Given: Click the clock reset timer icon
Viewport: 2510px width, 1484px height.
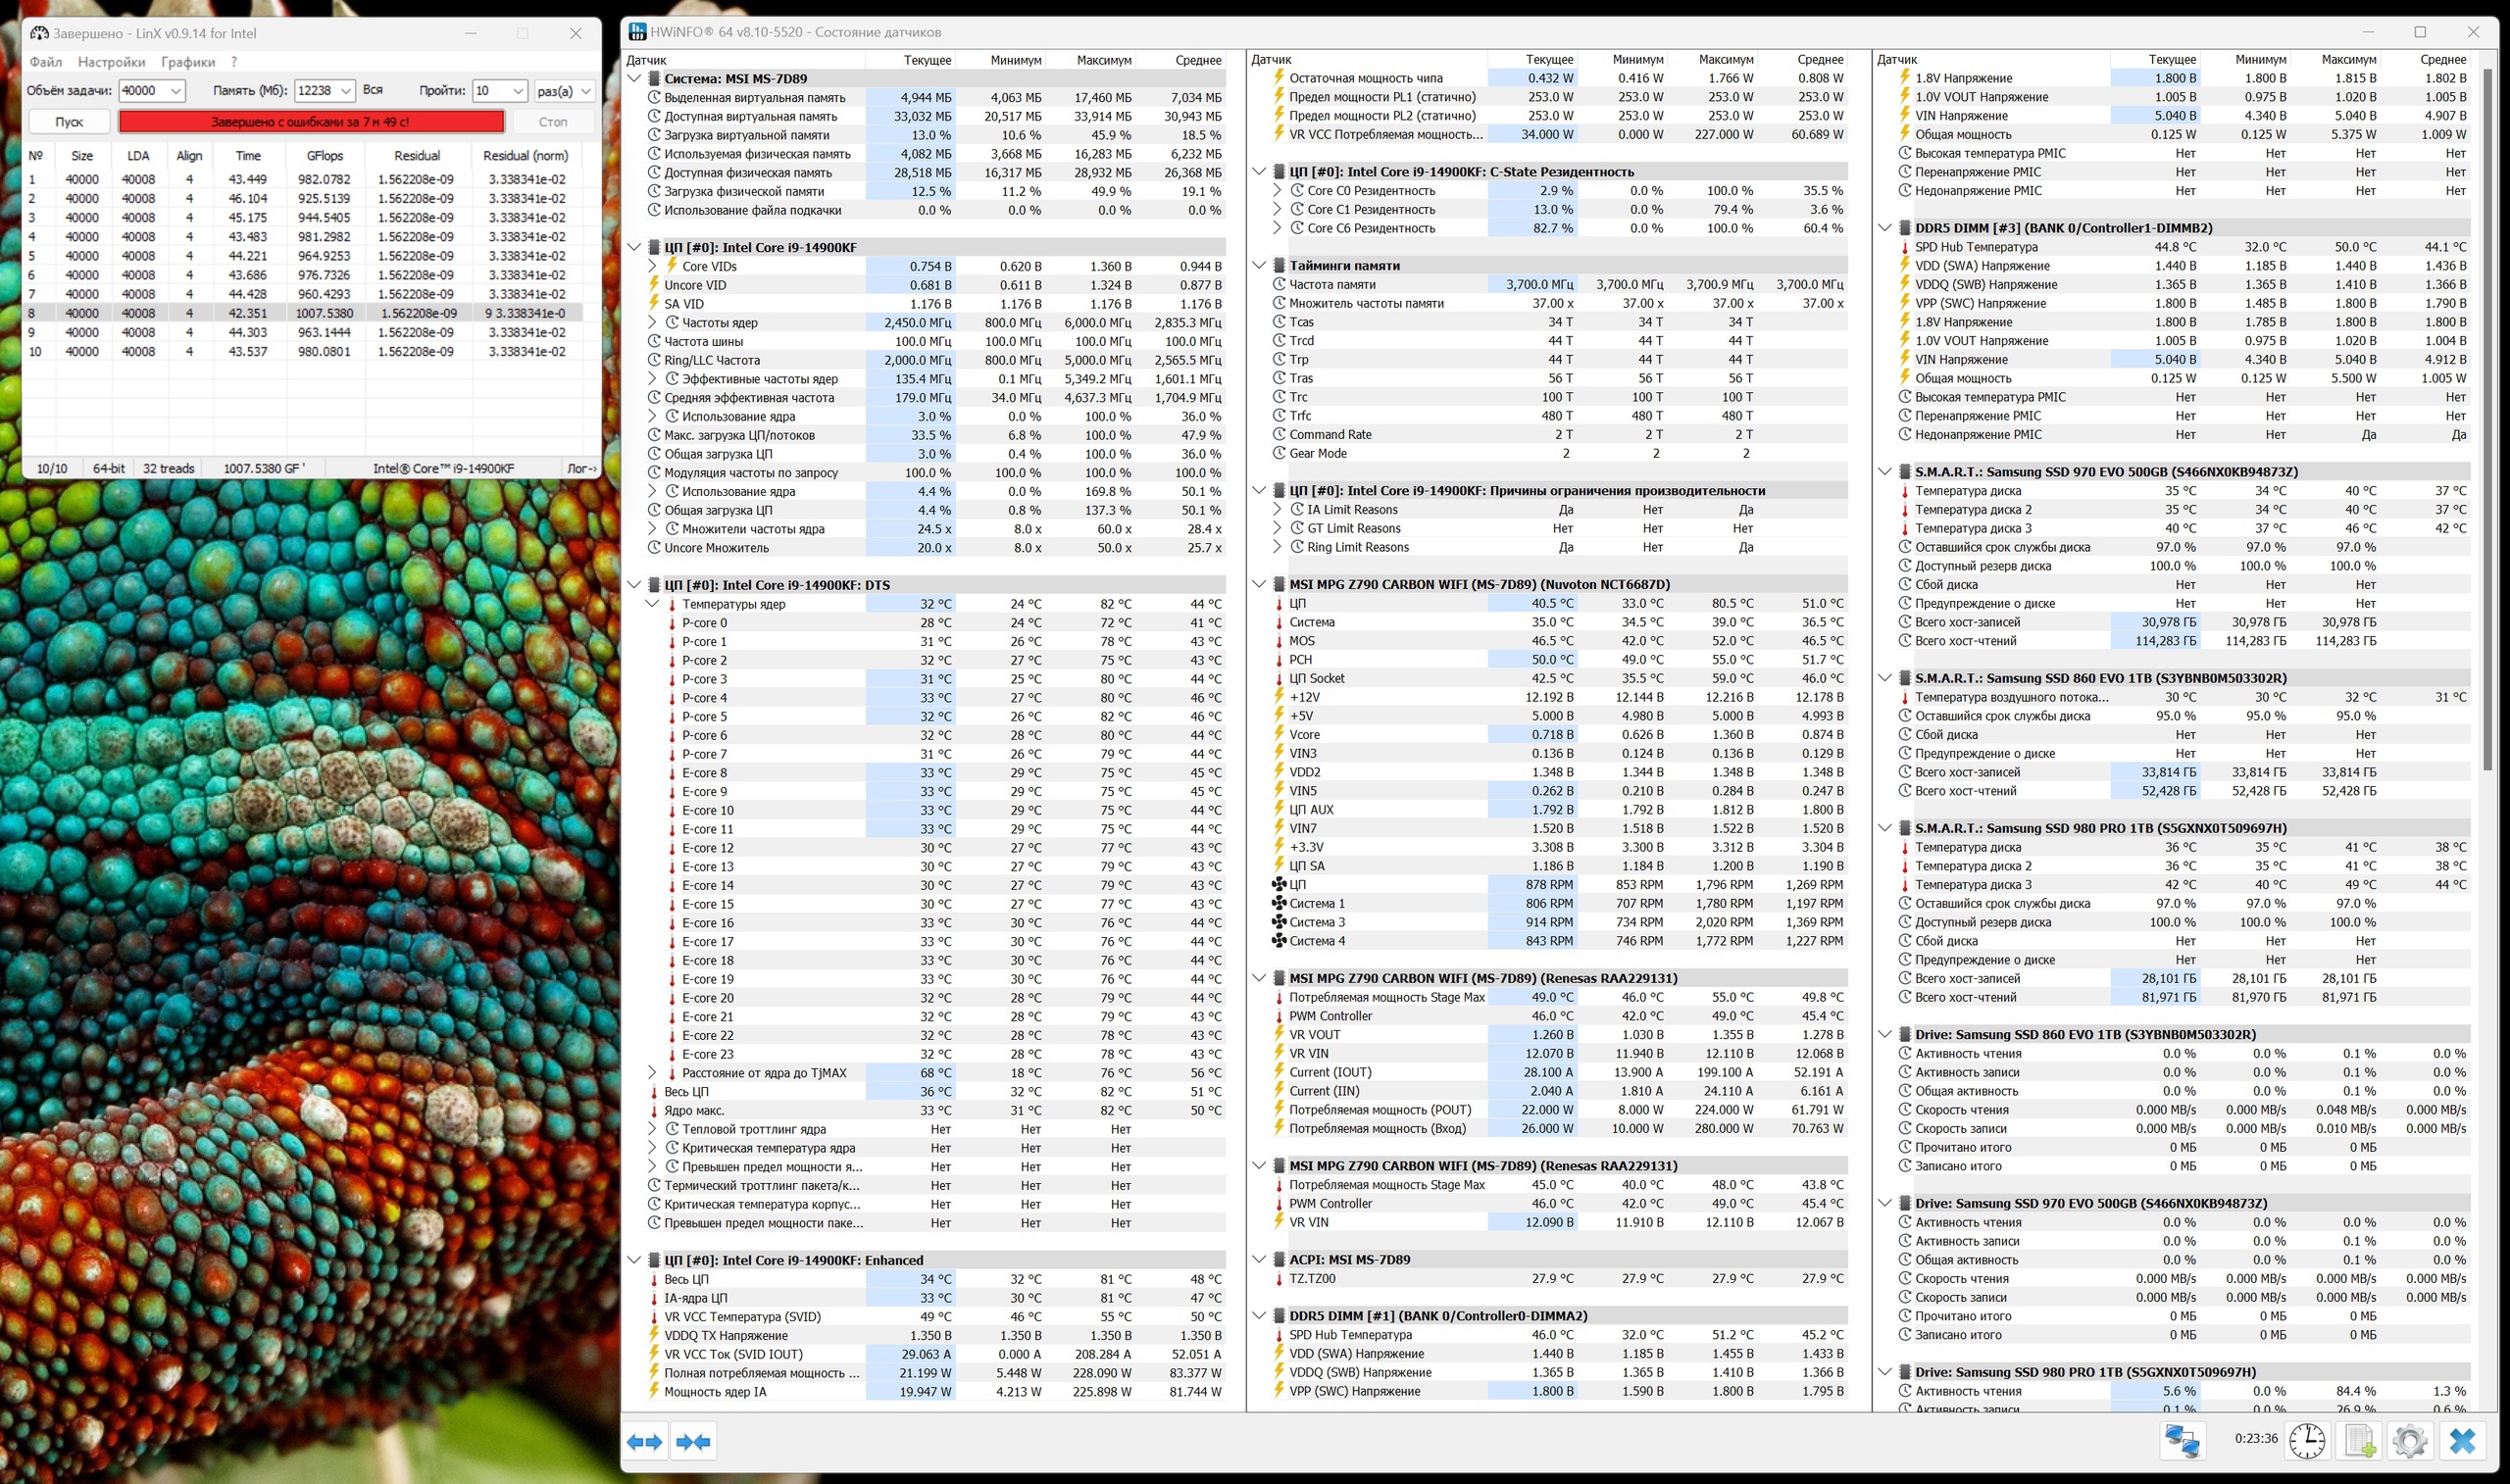Looking at the screenshot, I should (2307, 1441).
